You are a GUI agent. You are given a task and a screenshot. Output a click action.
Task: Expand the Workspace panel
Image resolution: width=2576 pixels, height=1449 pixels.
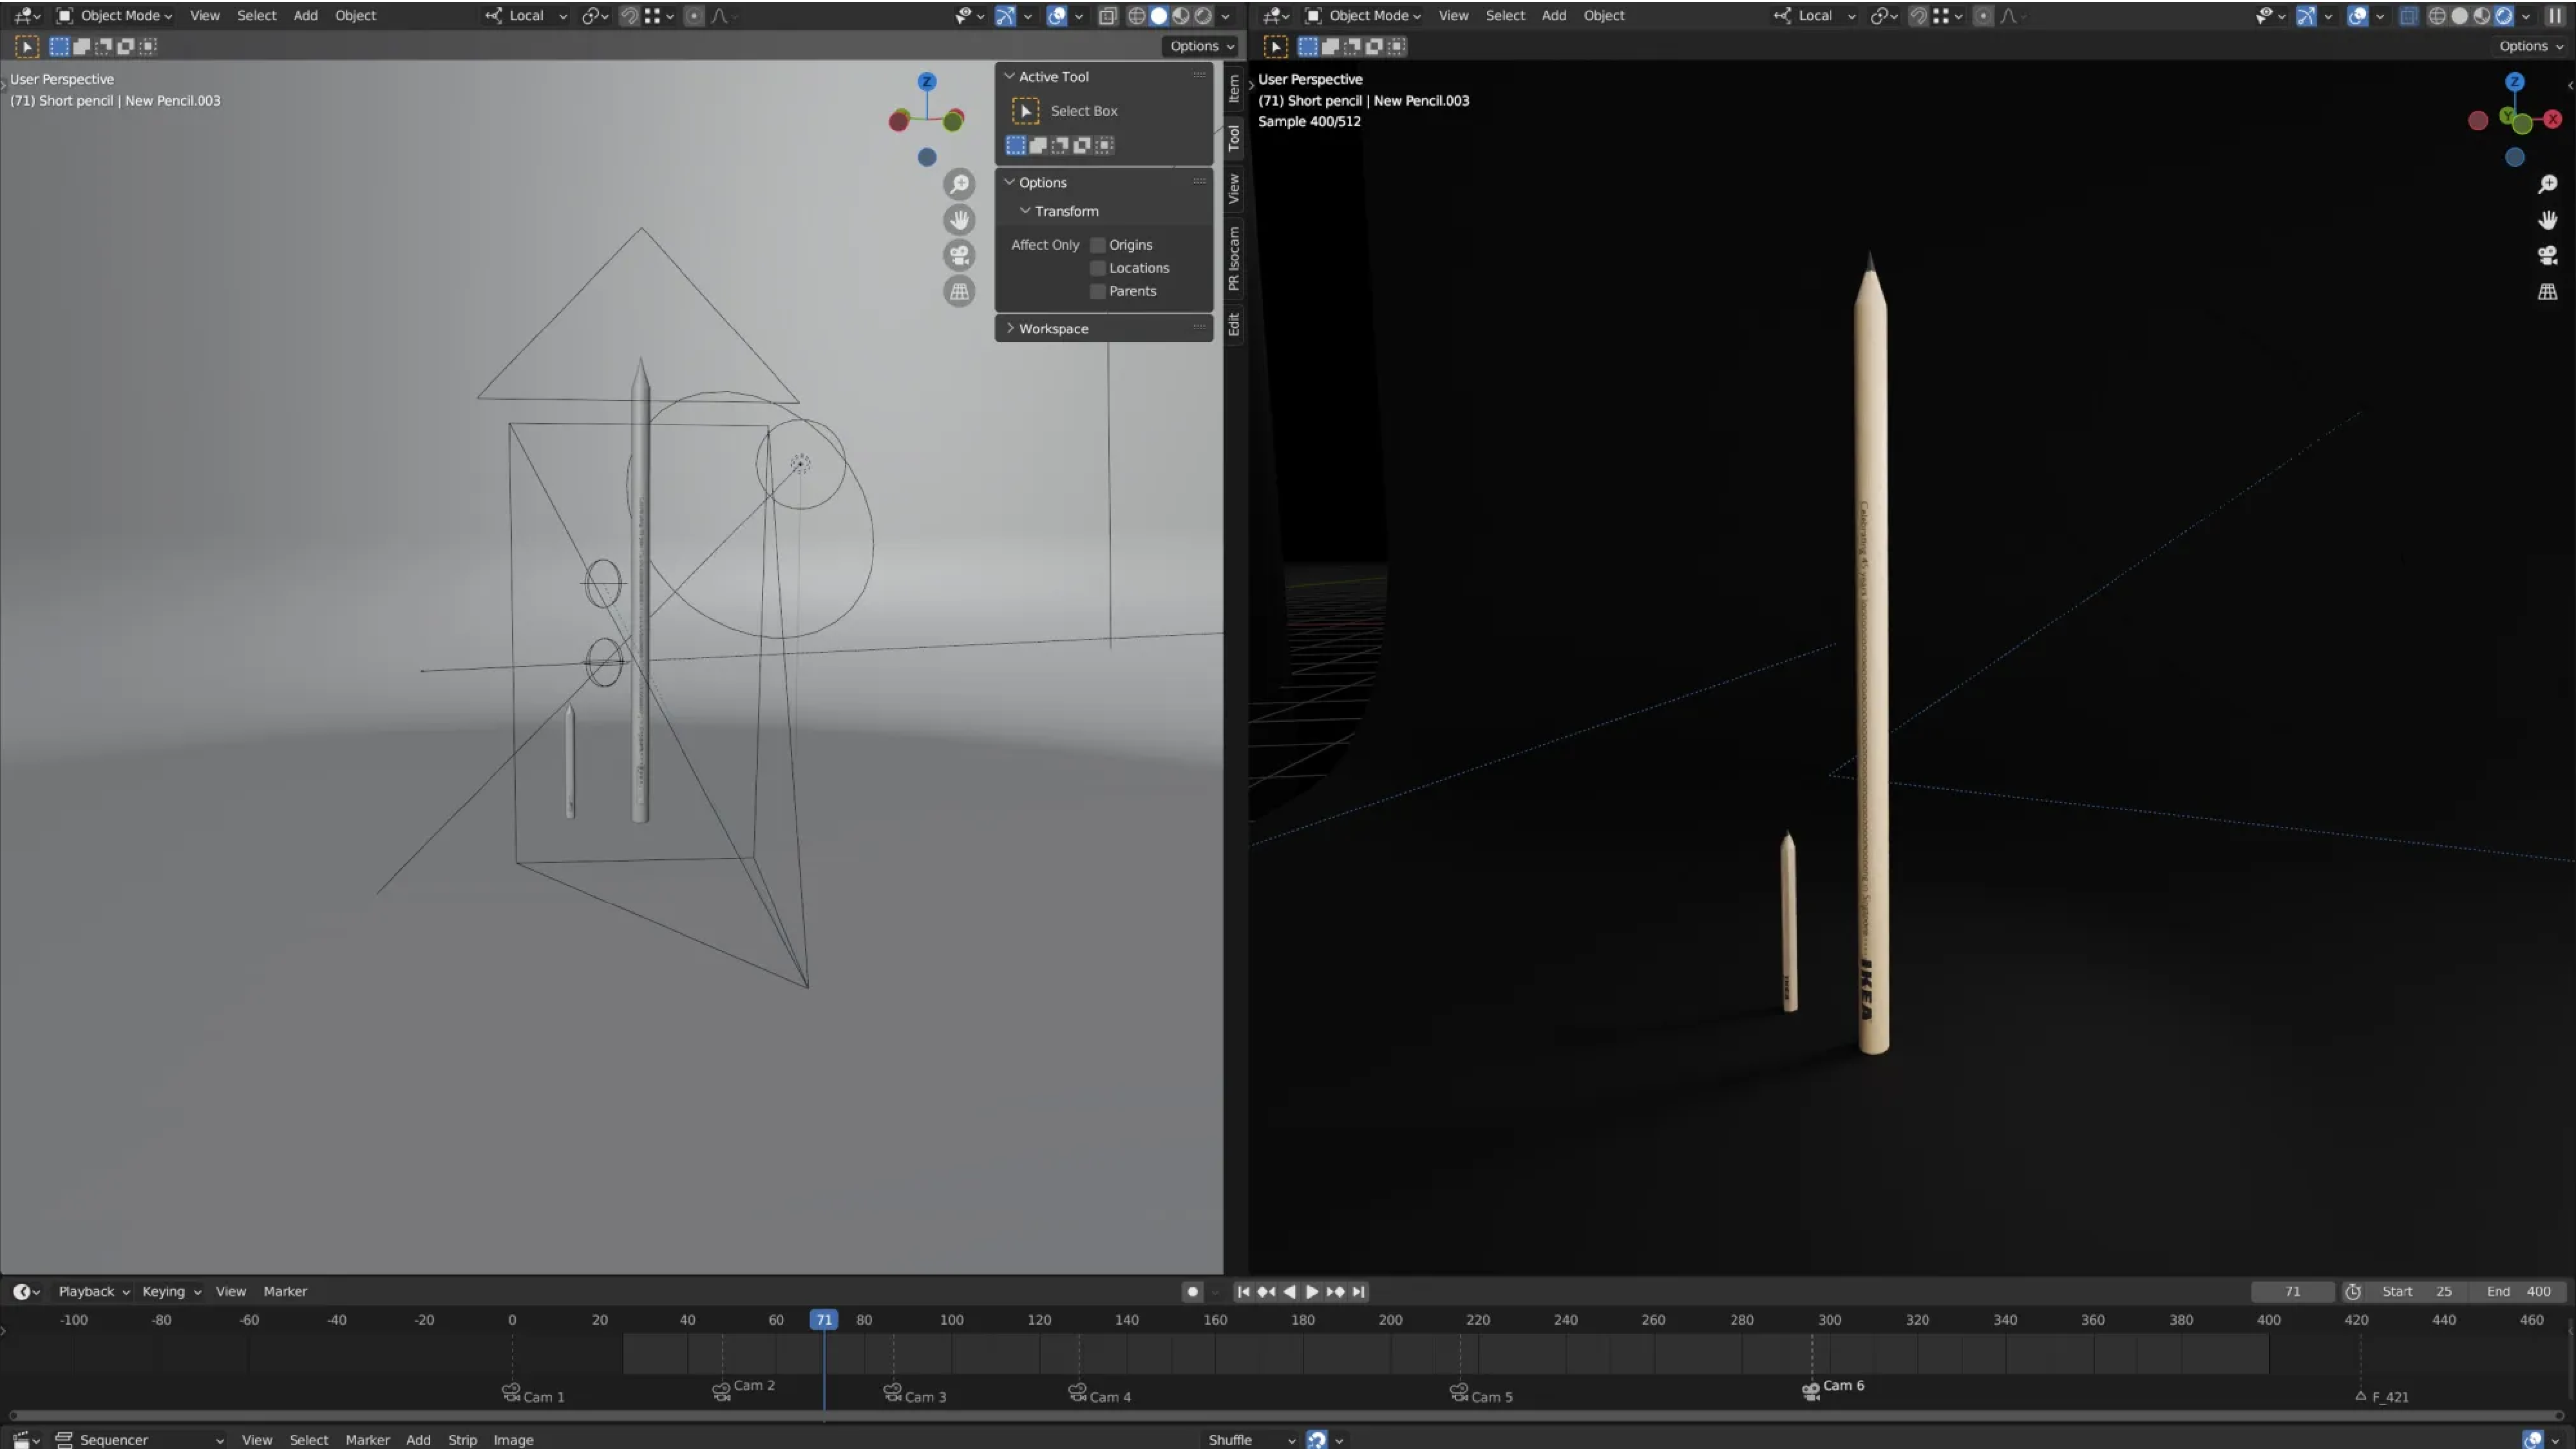click(x=1053, y=328)
